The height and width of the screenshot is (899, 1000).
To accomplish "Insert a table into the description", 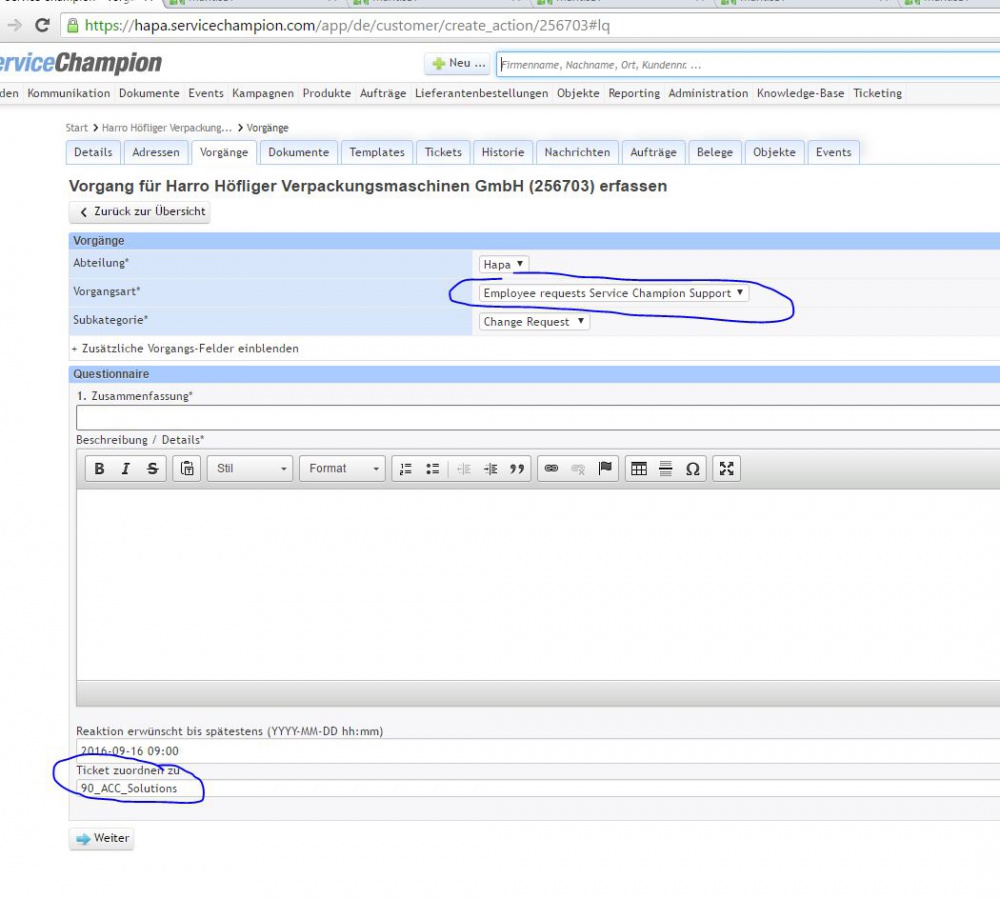I will pyautogui.click(x=639, y=469).
